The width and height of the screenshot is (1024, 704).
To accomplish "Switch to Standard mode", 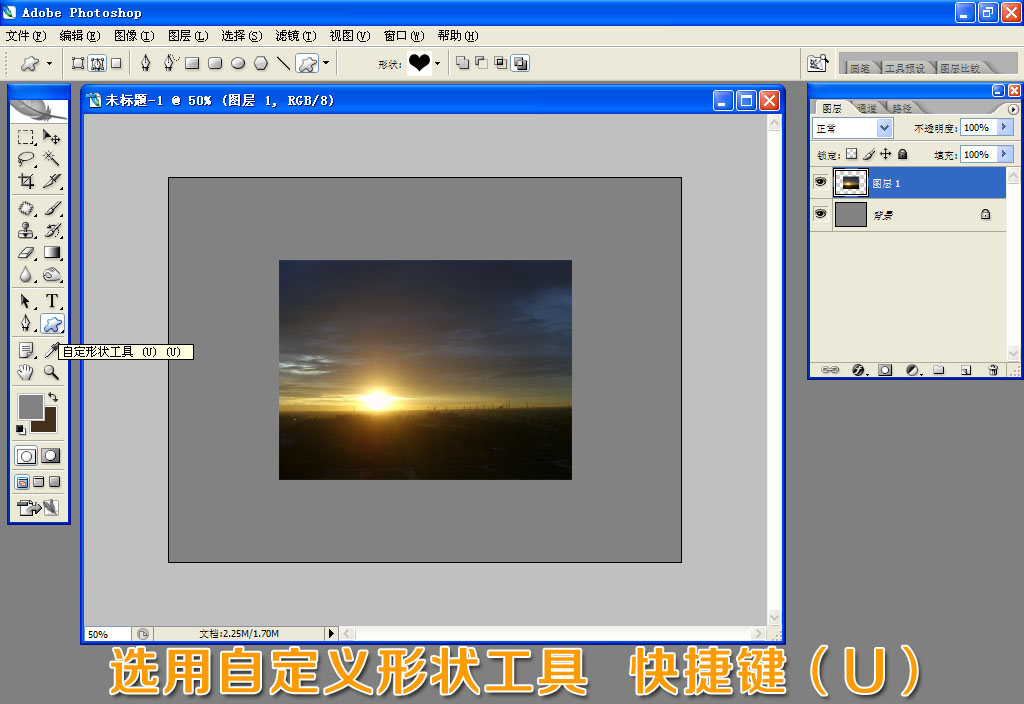I will pyautogui.click(x=26, y=456).
